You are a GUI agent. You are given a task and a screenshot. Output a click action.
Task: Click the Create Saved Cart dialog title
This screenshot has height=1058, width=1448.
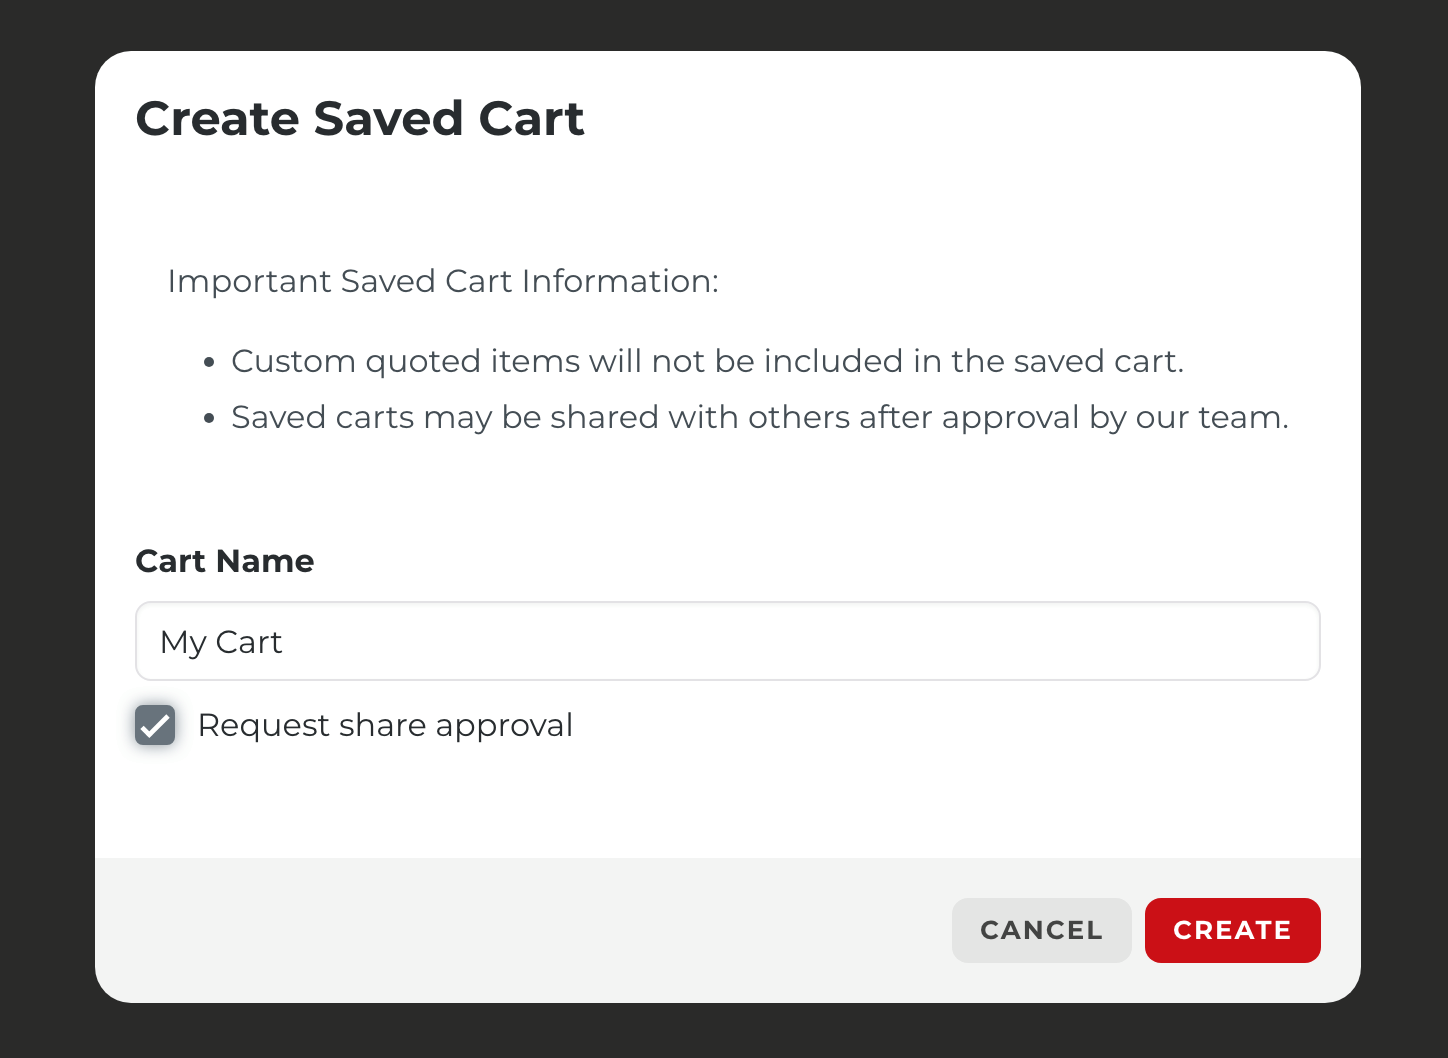(360, 118)
